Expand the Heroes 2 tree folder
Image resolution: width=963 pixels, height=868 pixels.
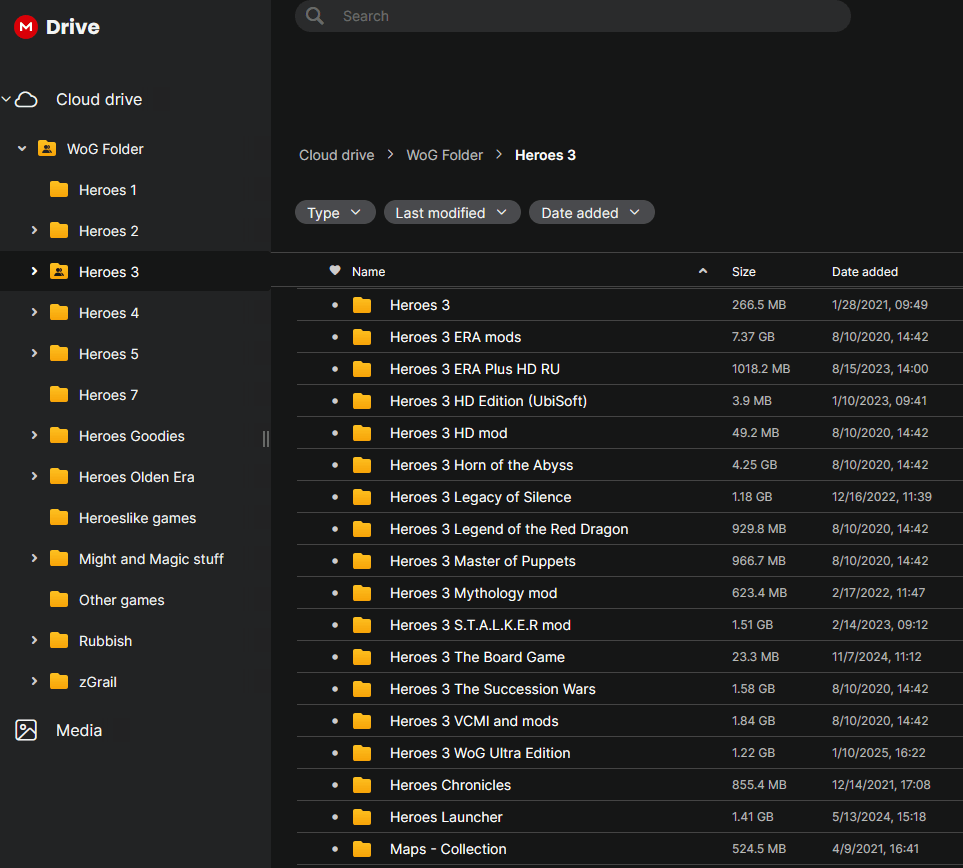pyautogui.click(x=34, y=231)
